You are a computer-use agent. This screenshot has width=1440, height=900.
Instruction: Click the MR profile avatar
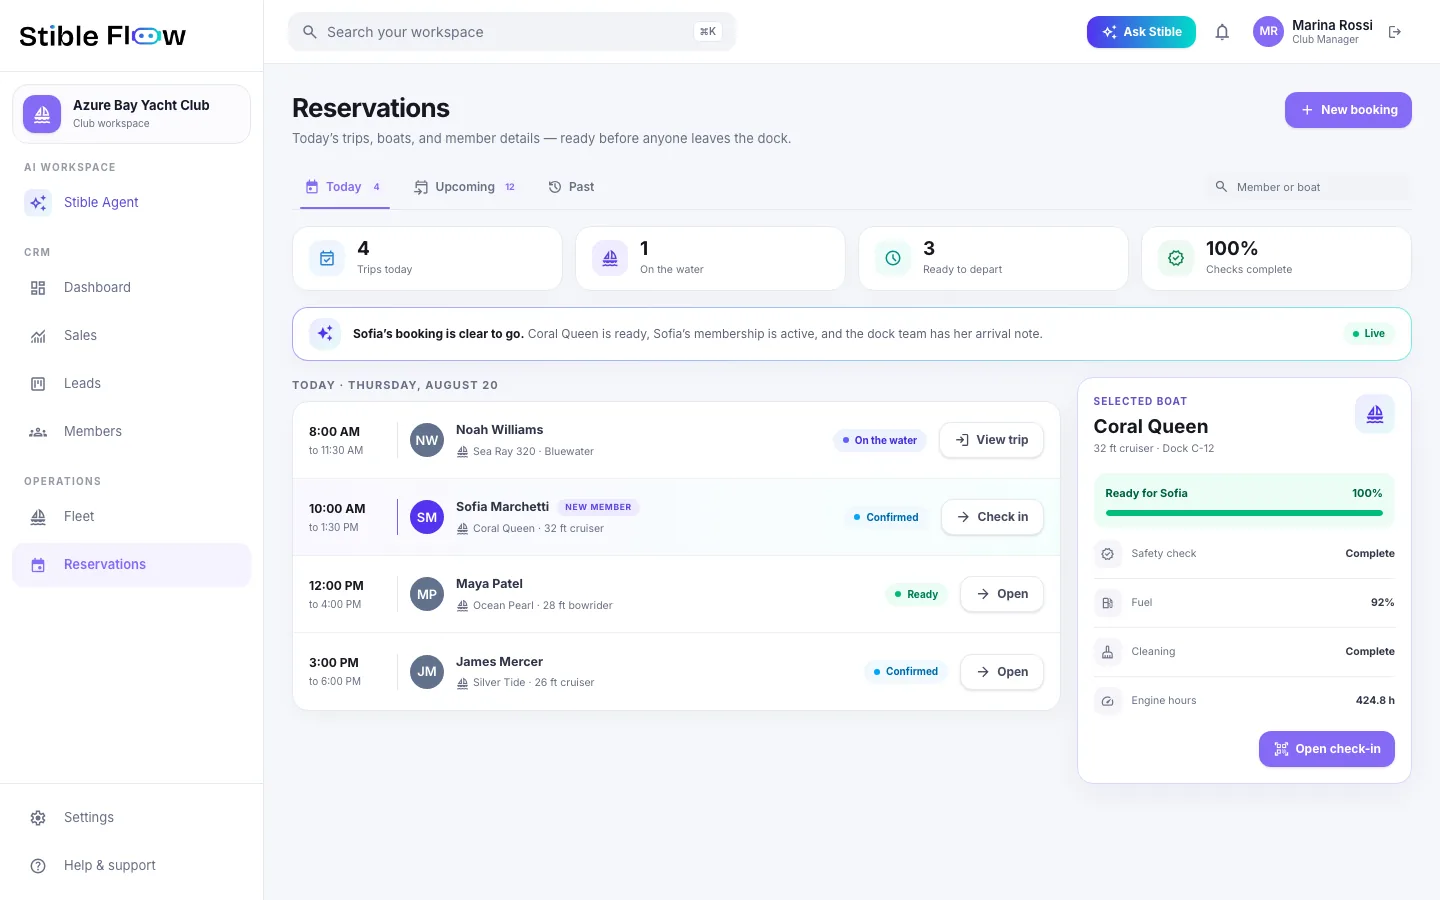point(1268,32)
